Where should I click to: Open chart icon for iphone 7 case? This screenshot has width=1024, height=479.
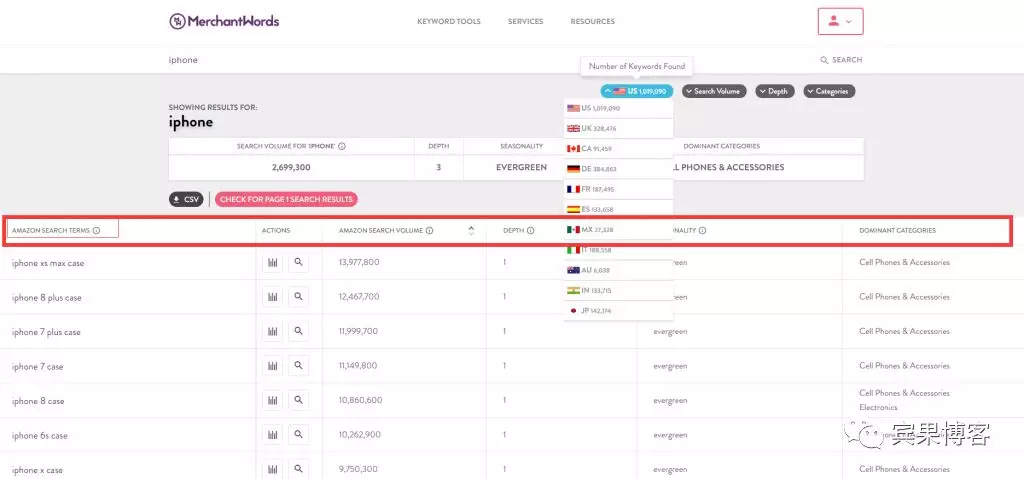272,366
